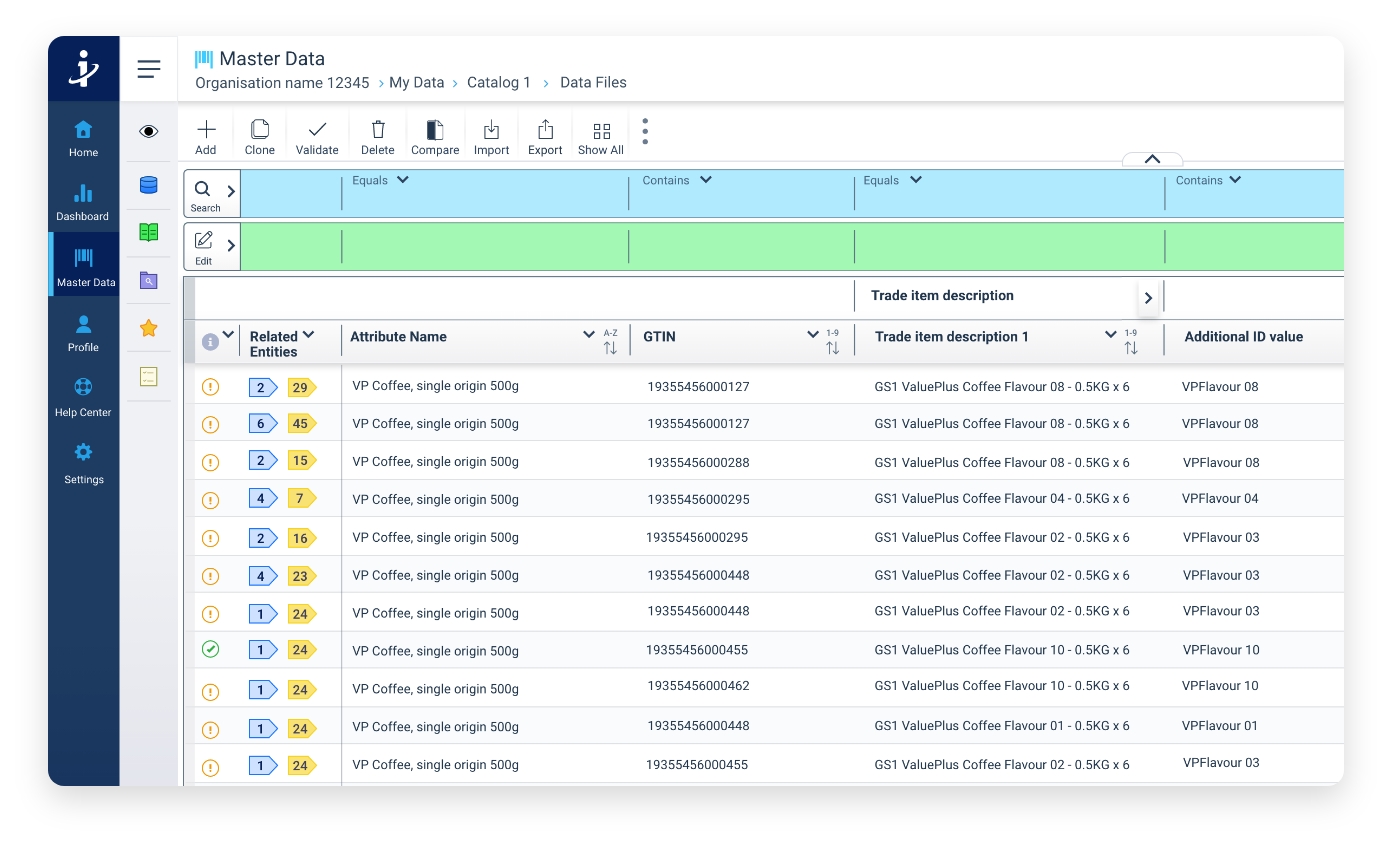Click the eye view icon
The width and height of the screenshot is (1392, 846).
149,131
